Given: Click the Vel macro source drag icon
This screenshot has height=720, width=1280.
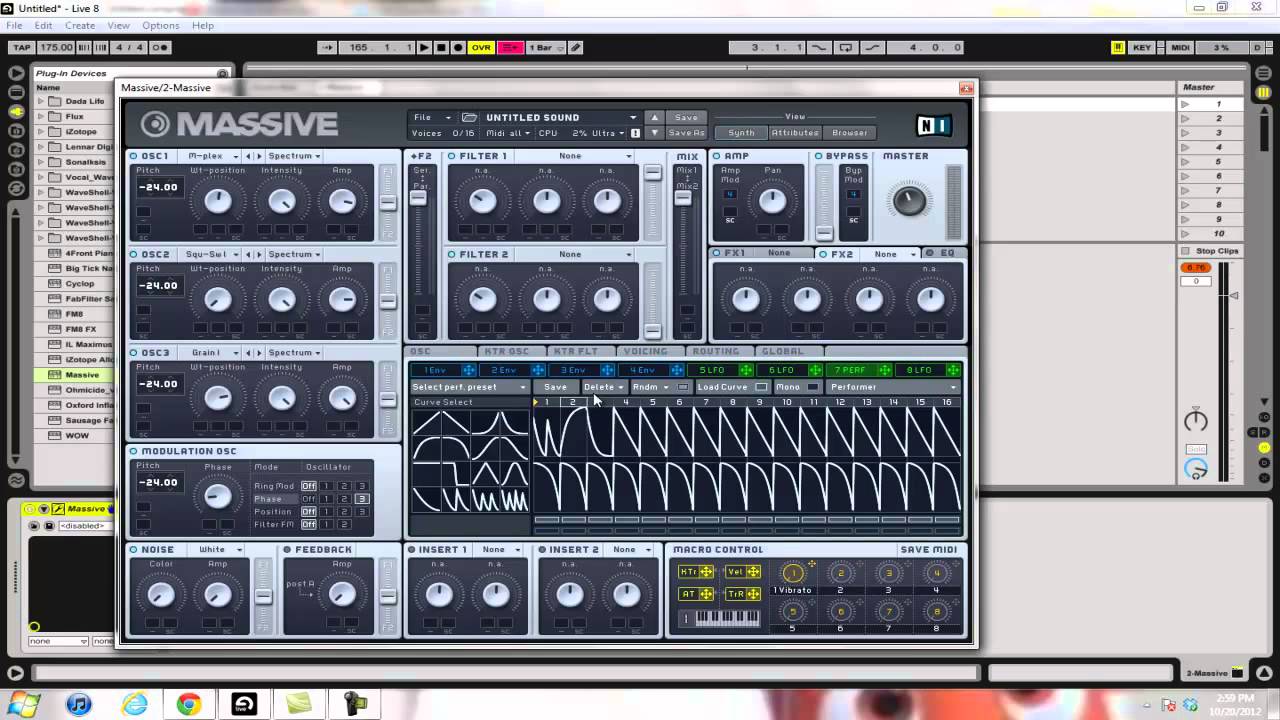Looking at the screenshot, I should point(753,572).
